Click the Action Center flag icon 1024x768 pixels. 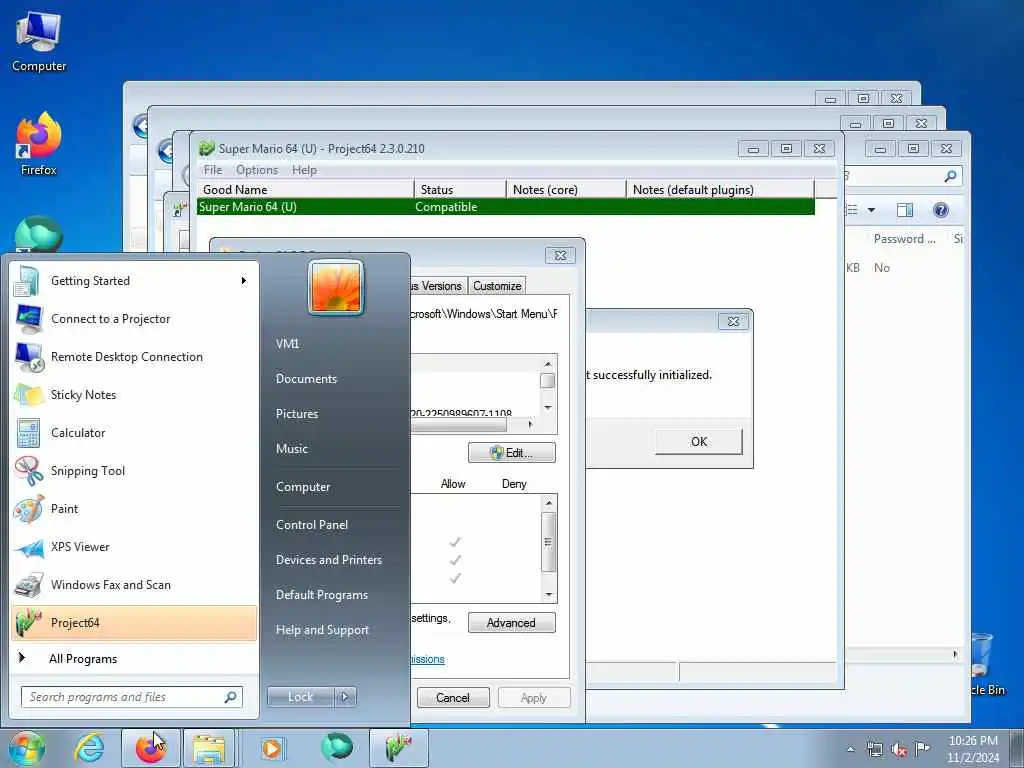922,748
